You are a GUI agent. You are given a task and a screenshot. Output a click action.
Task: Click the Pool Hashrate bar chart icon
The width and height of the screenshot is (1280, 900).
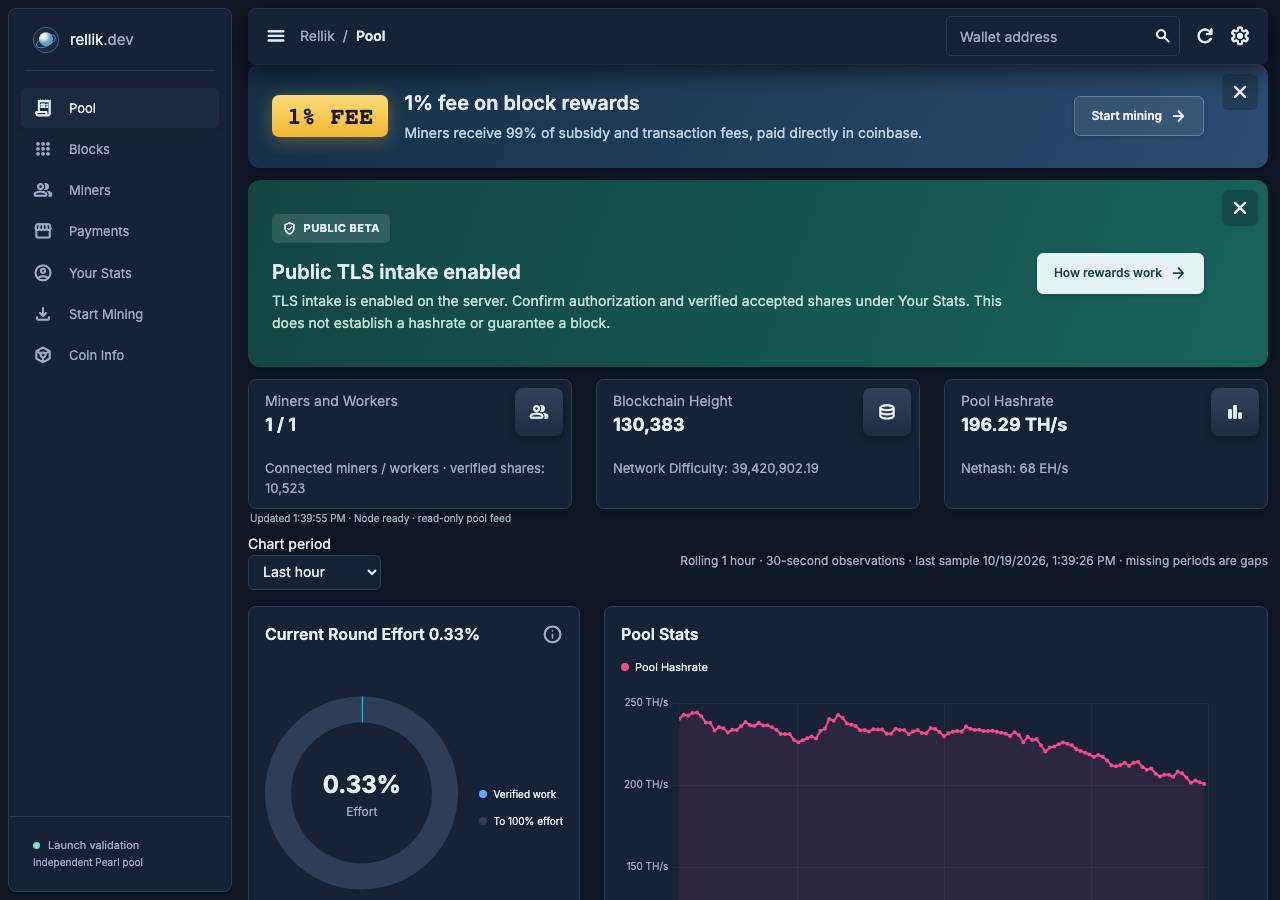click(1235, 412)
